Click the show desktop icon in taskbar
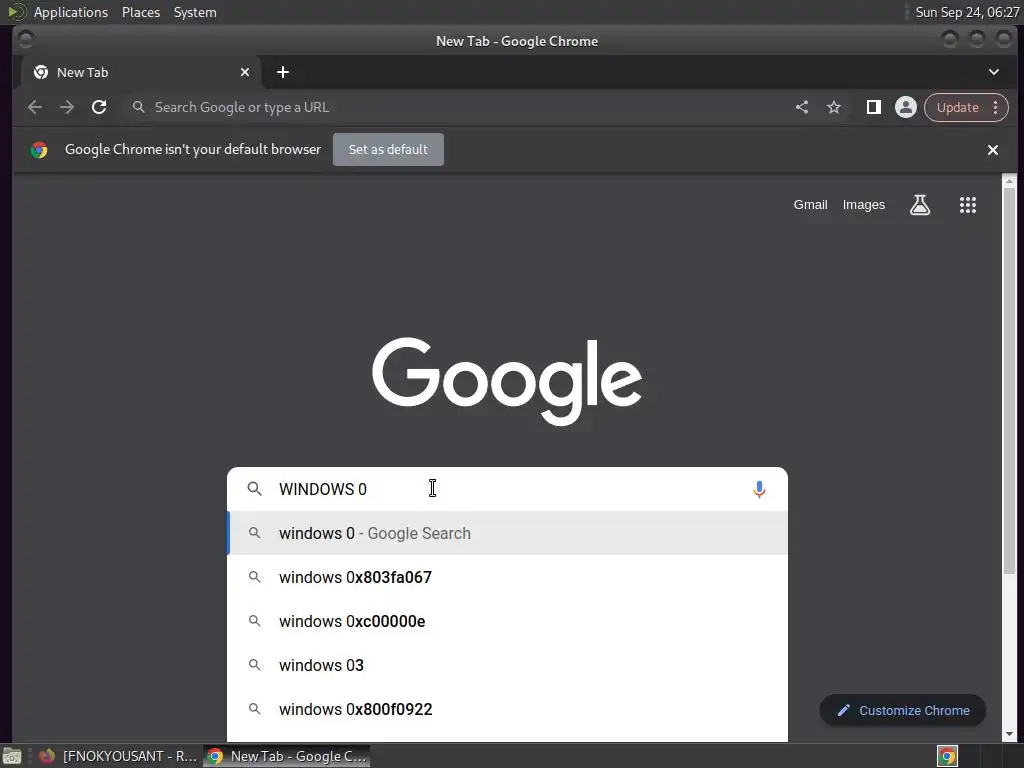Image resolution: width=1024 pixels, height=768 pixels. (x=12, y=756)
